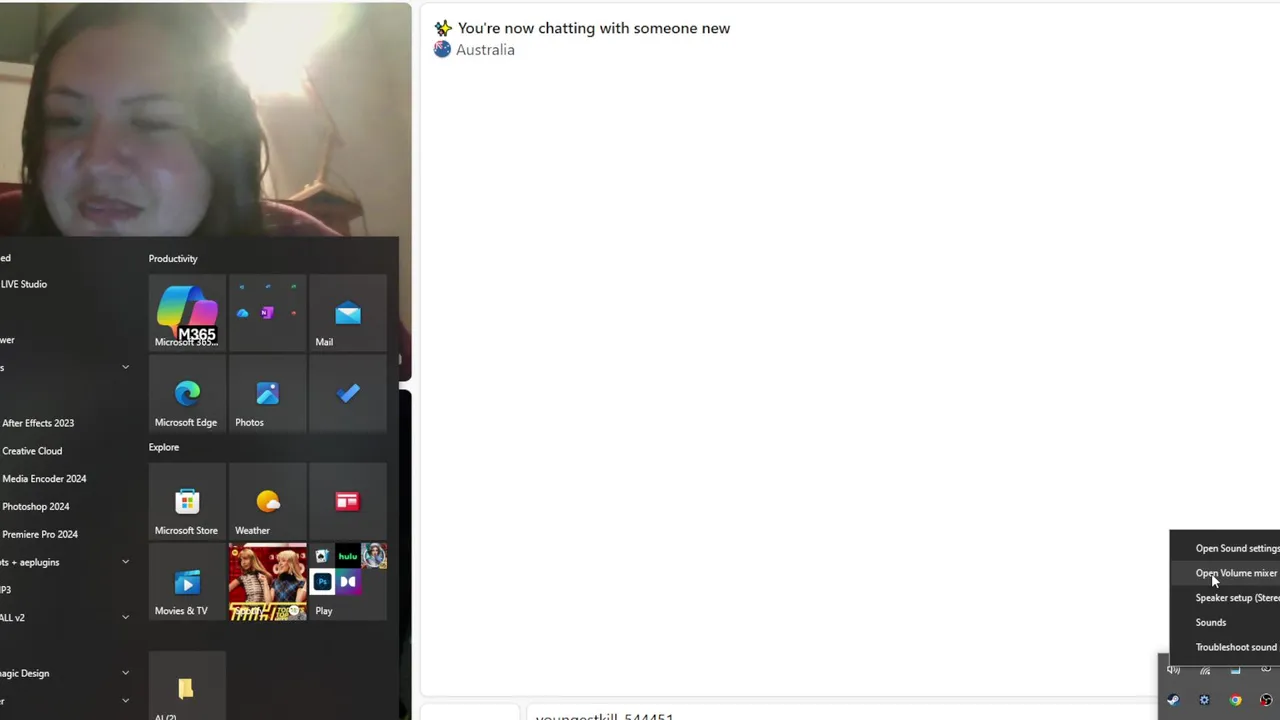Open the Microsoft Store tile
The width and height of the screenshot is (1280, 720).
coord(187,502)
